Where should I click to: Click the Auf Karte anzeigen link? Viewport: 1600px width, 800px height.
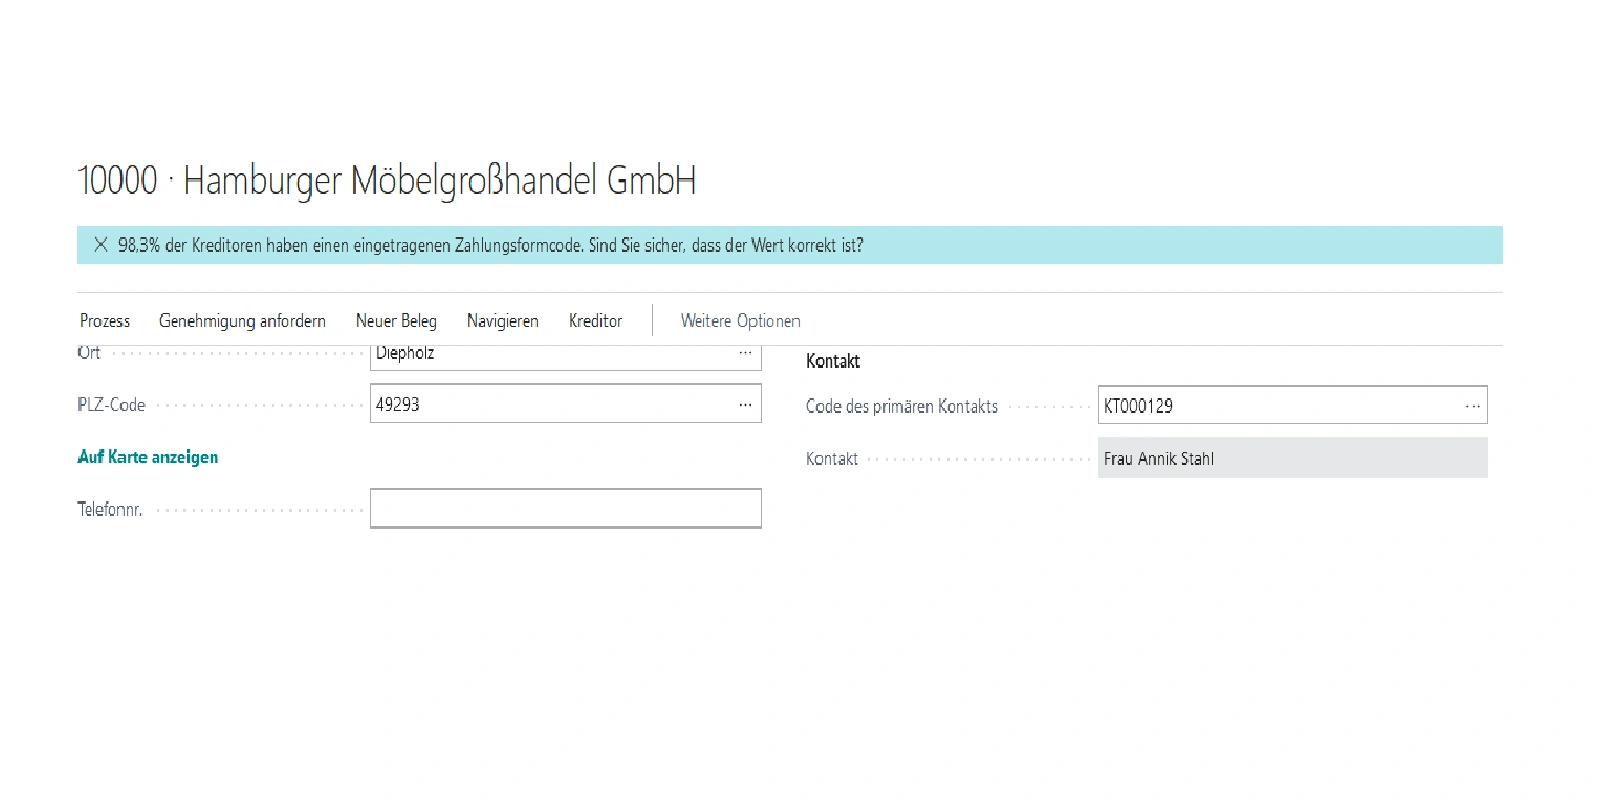tap(148, 457)
